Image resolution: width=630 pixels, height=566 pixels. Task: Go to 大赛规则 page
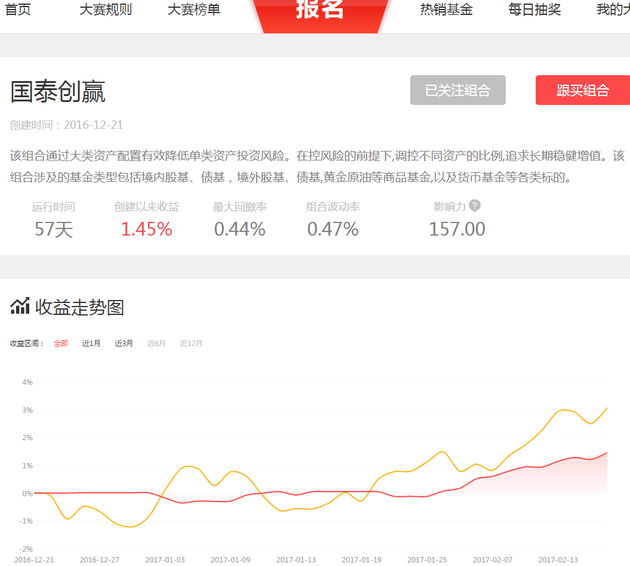point(106,9)
